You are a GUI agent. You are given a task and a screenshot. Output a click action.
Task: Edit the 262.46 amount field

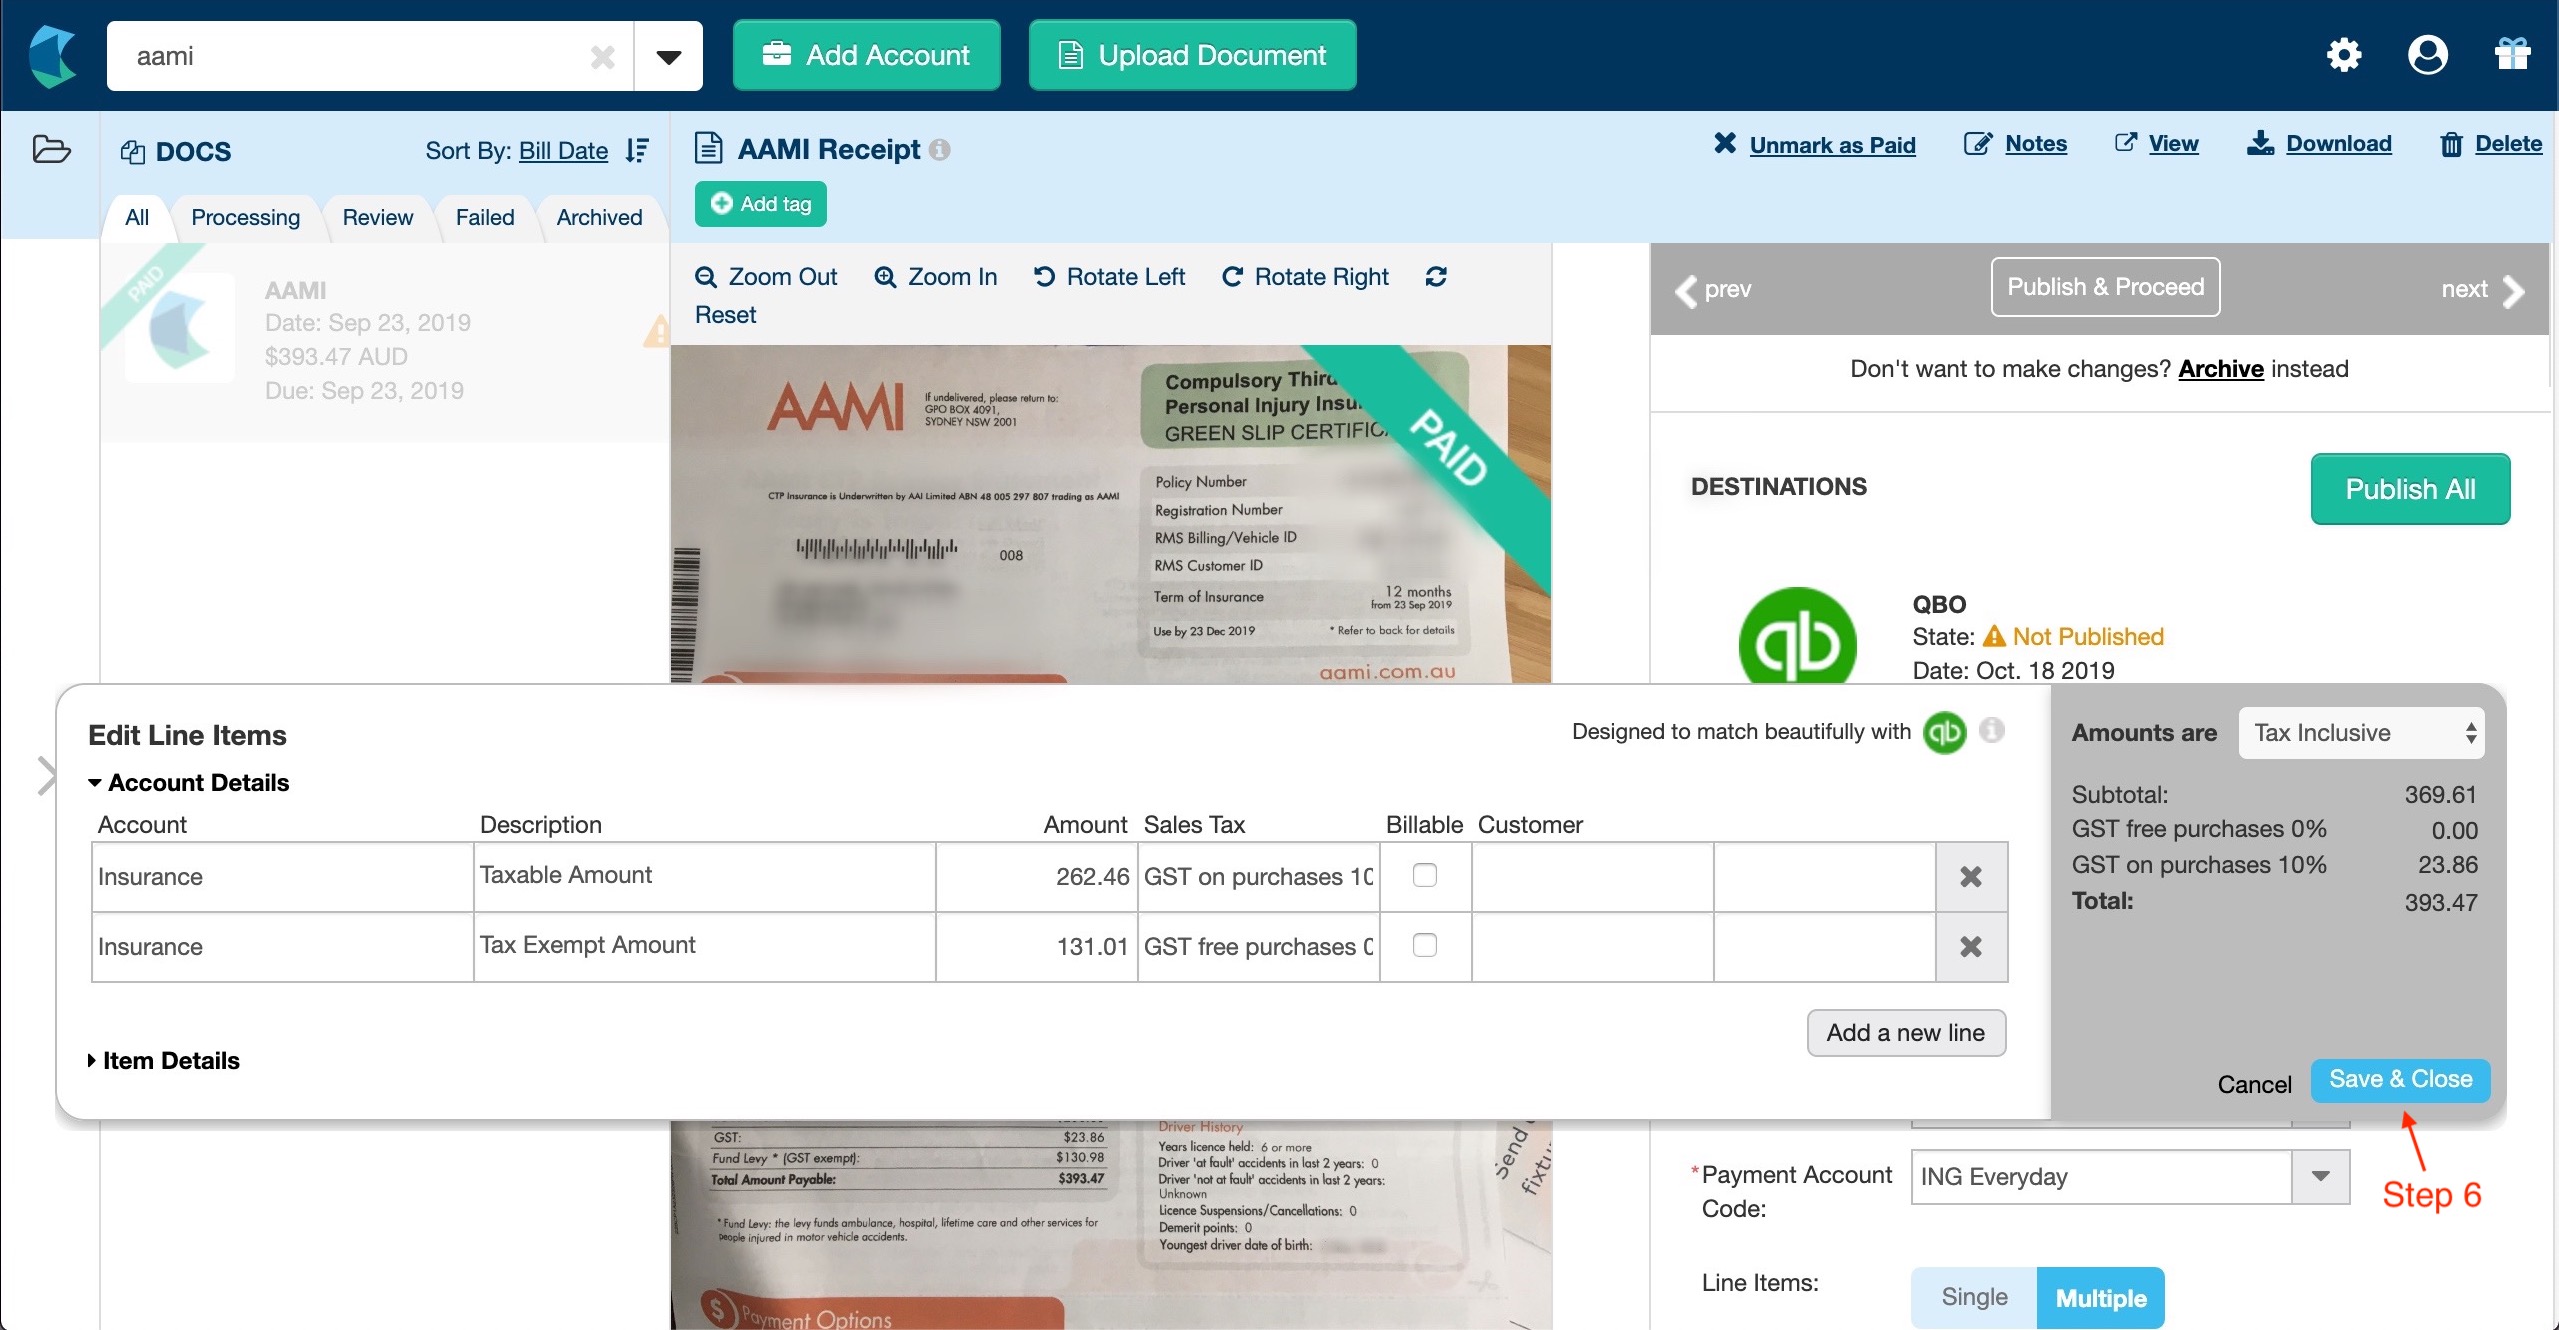click(1037, 877)
